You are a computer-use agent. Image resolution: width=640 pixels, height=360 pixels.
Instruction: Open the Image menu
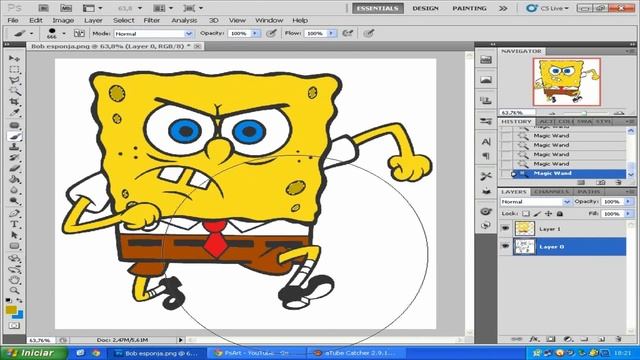coord(63,20)
